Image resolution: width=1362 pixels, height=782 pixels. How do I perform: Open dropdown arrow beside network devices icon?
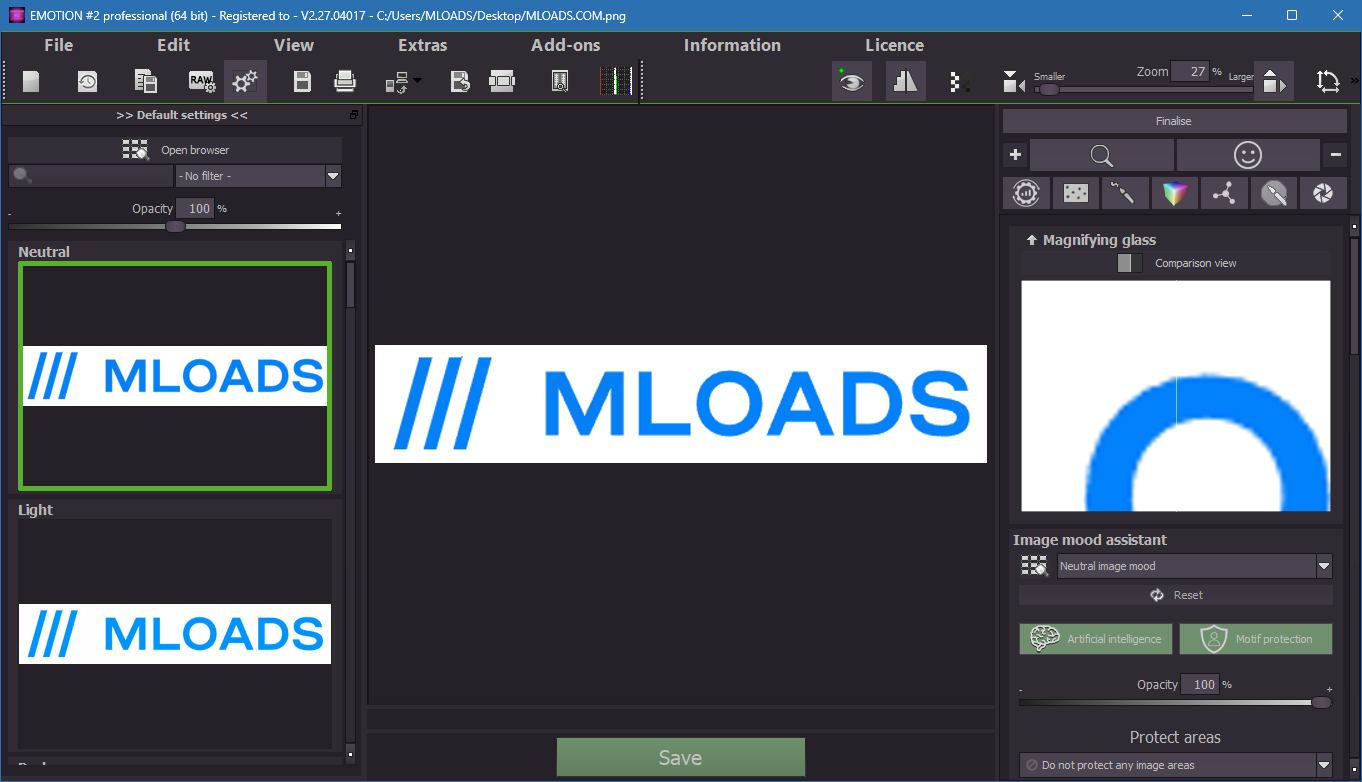(417, 81)
